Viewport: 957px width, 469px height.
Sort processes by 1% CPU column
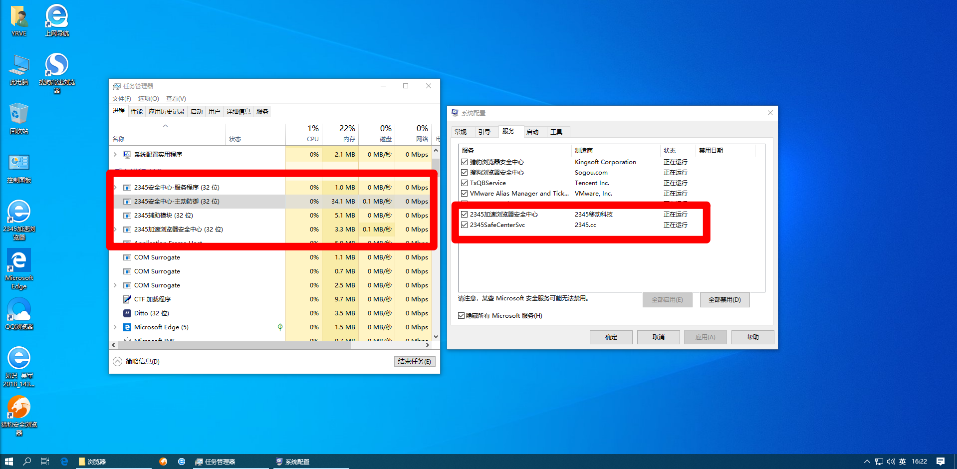pyautogui.click(x=304, y=134)
